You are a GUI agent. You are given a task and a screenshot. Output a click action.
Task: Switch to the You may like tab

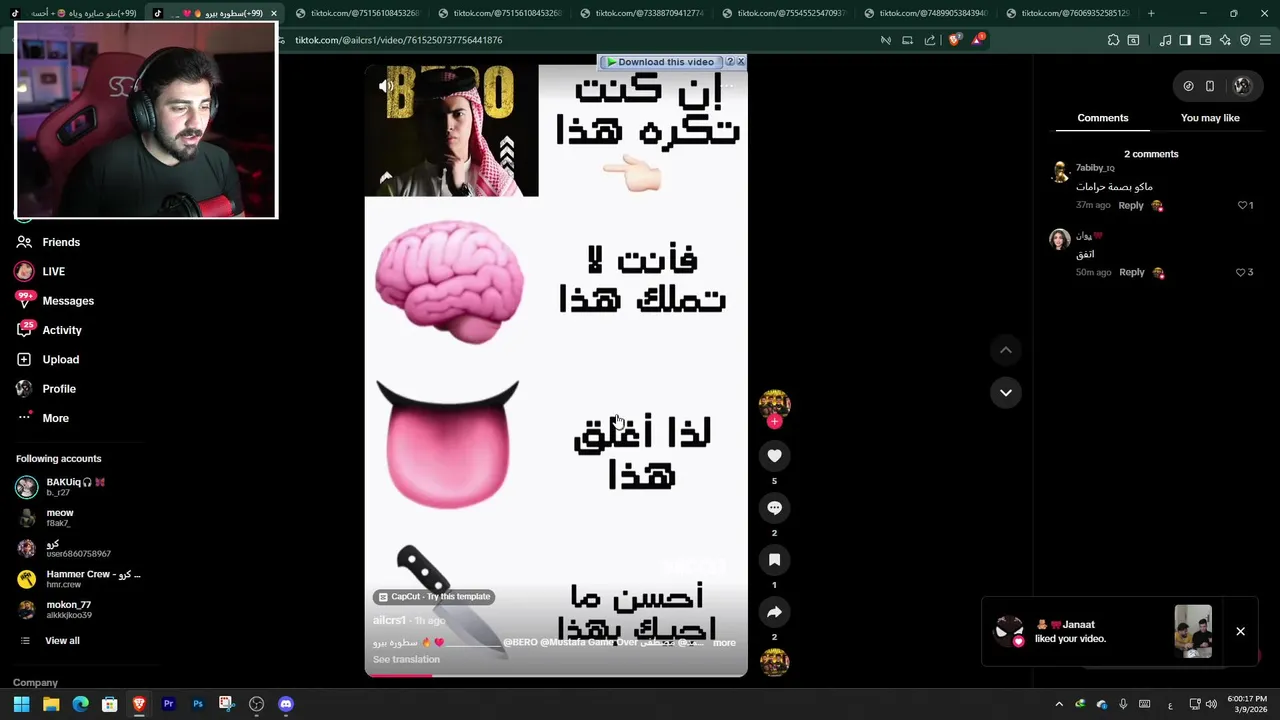(1210, 118)
